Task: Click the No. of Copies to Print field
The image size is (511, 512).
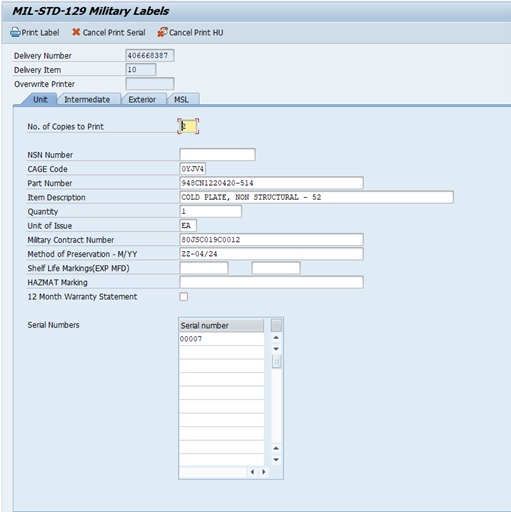Action: (x=188, y=126)
